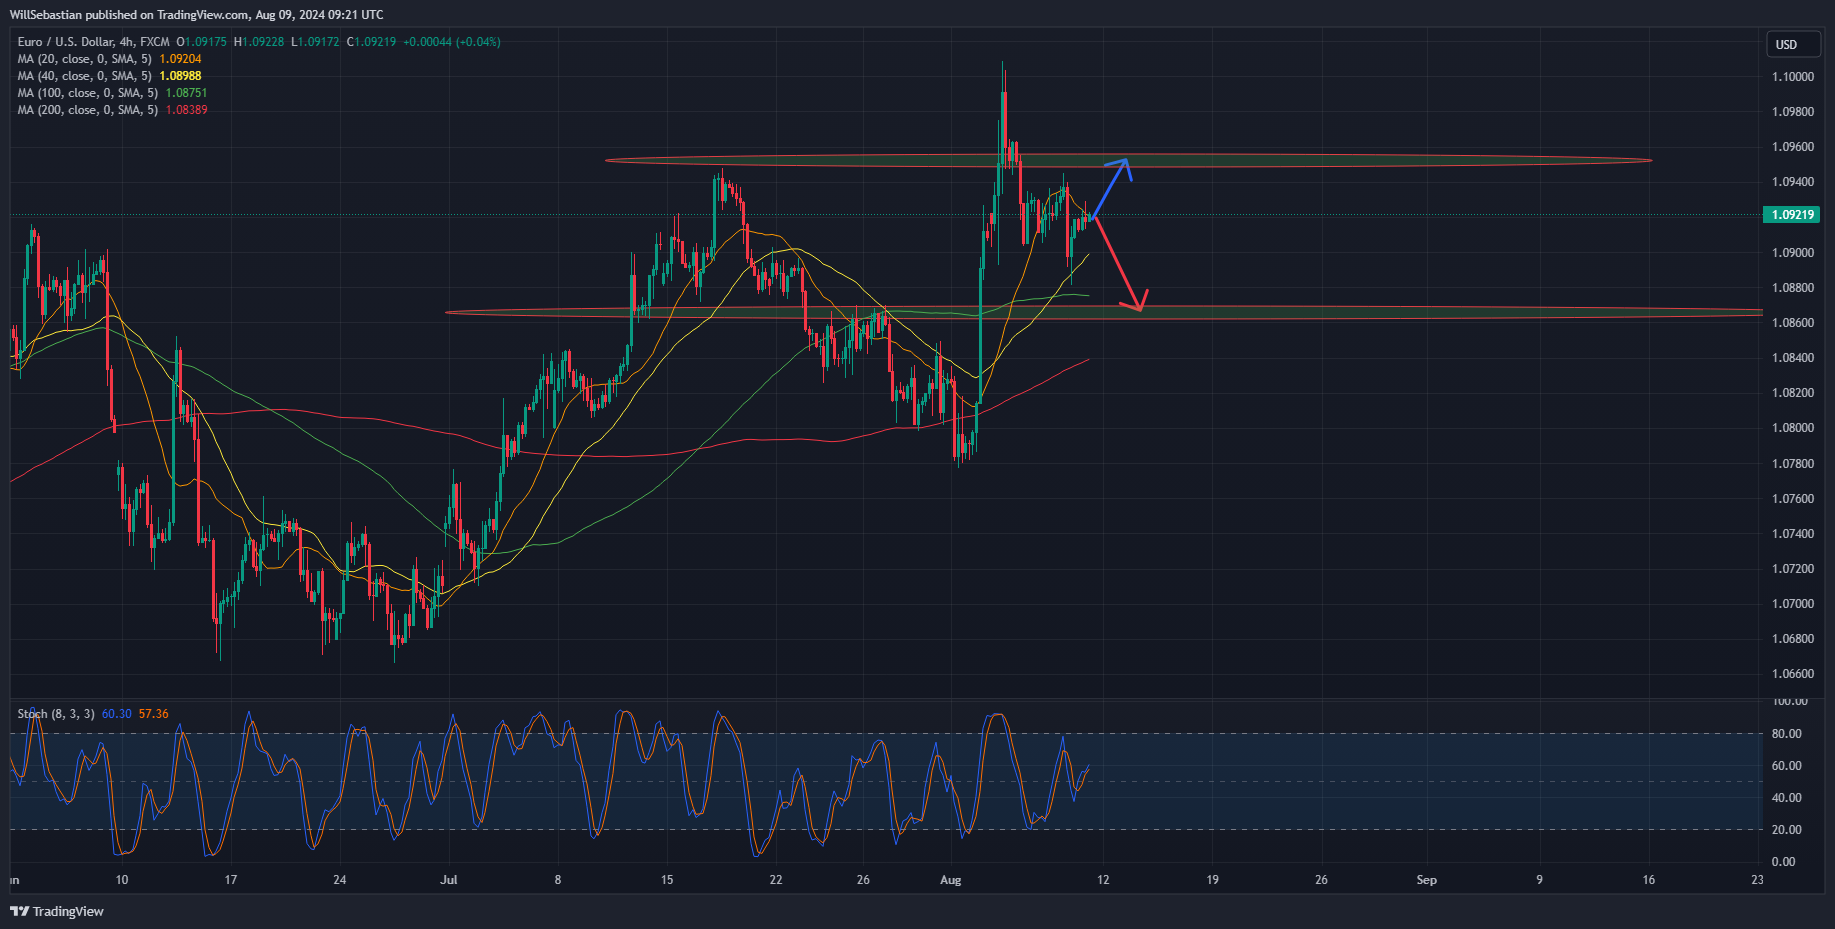
Task: Click the 1.06600 price axis label
Action: 1792,674
